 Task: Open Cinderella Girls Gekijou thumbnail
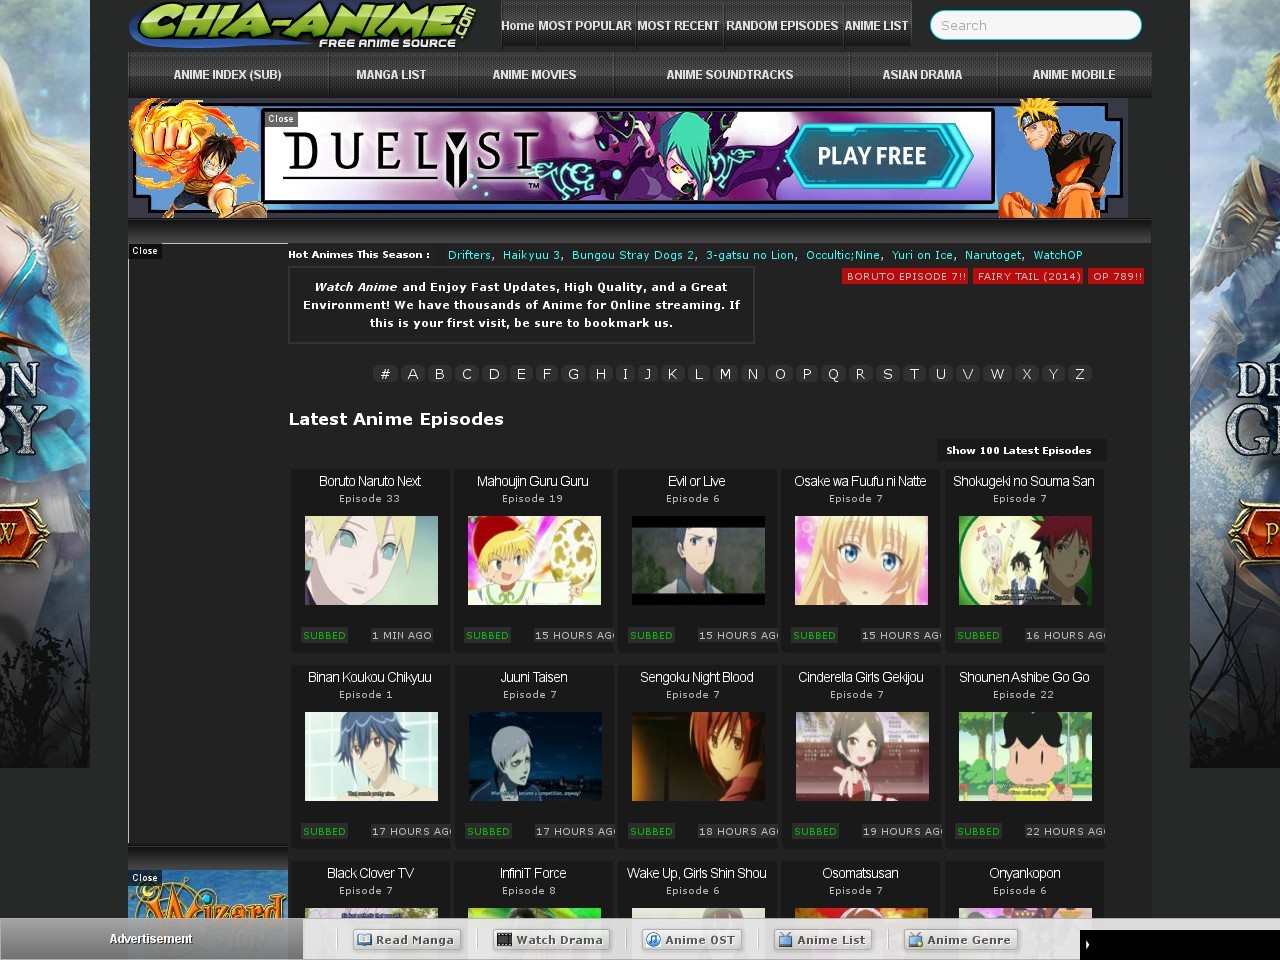[862, 756]
